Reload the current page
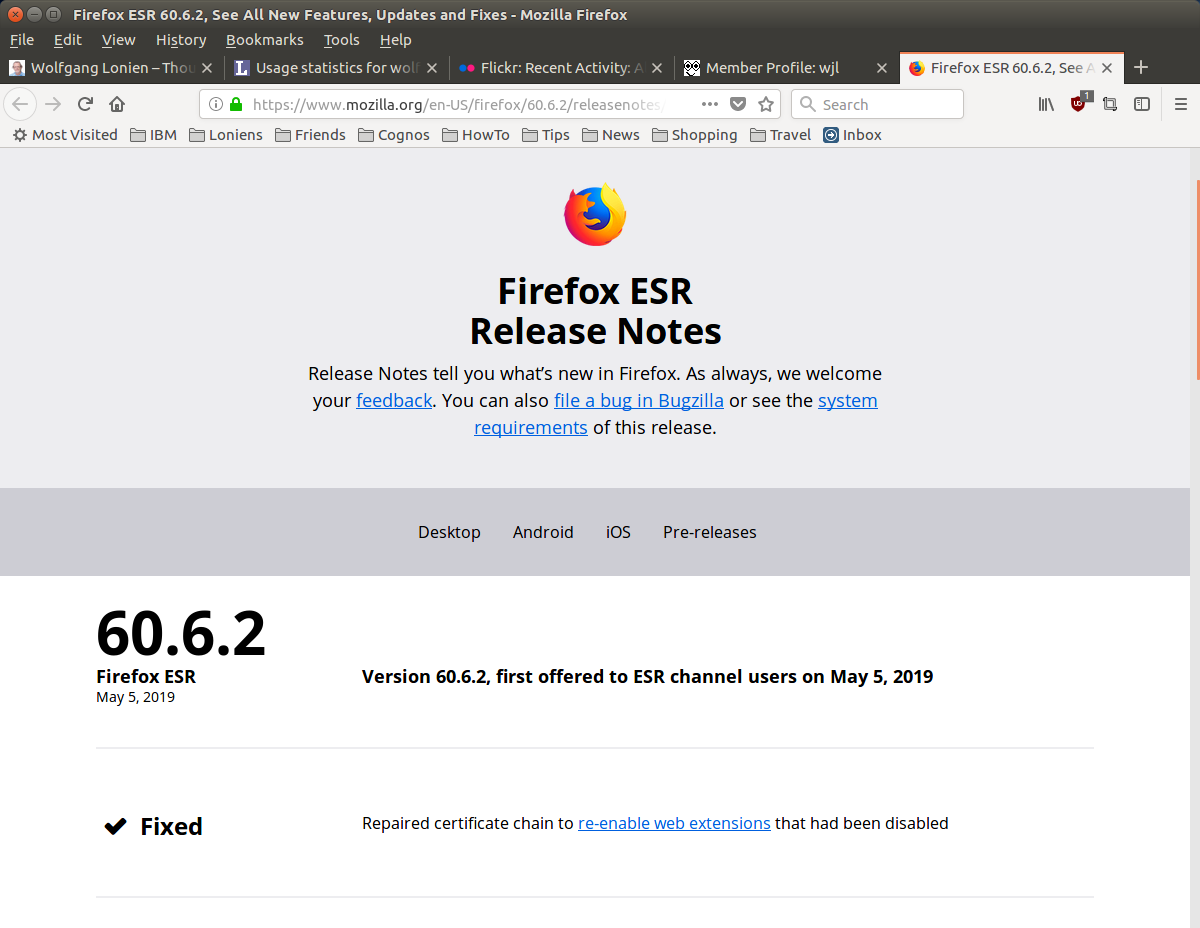This screenshot has height=928, width=1200. tap(86, 104)
